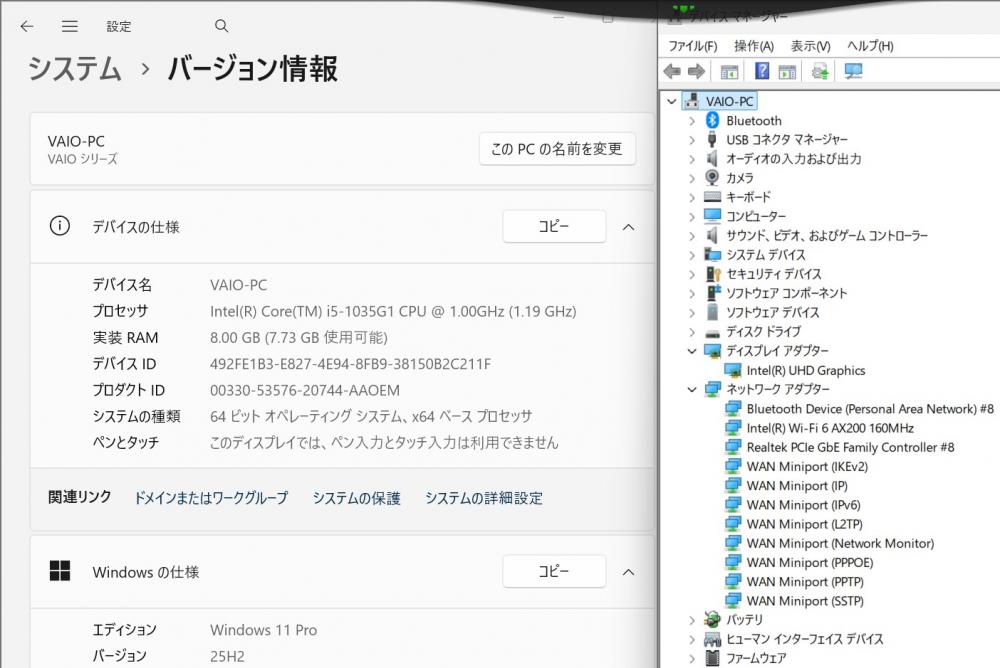
Task: Click the monitor icon in Device Manager toolbar
Action: 853,71
